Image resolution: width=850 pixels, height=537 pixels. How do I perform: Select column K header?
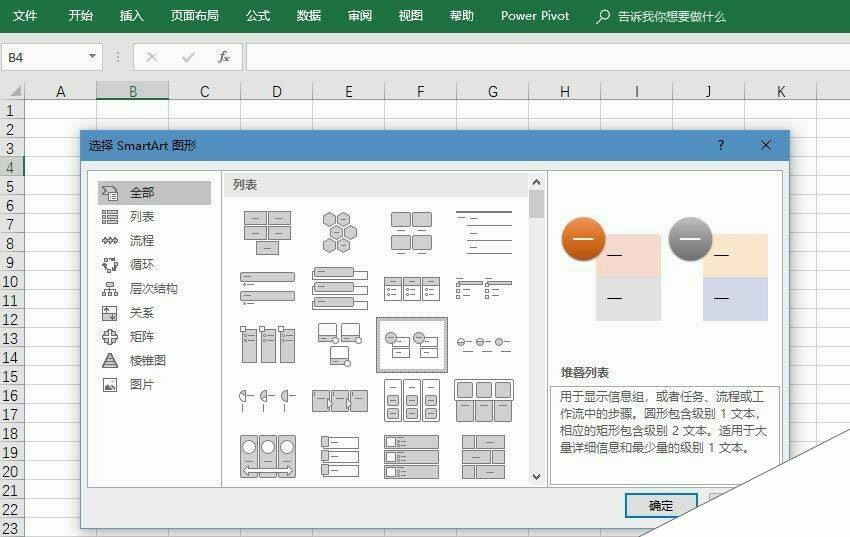pos(781,91)
